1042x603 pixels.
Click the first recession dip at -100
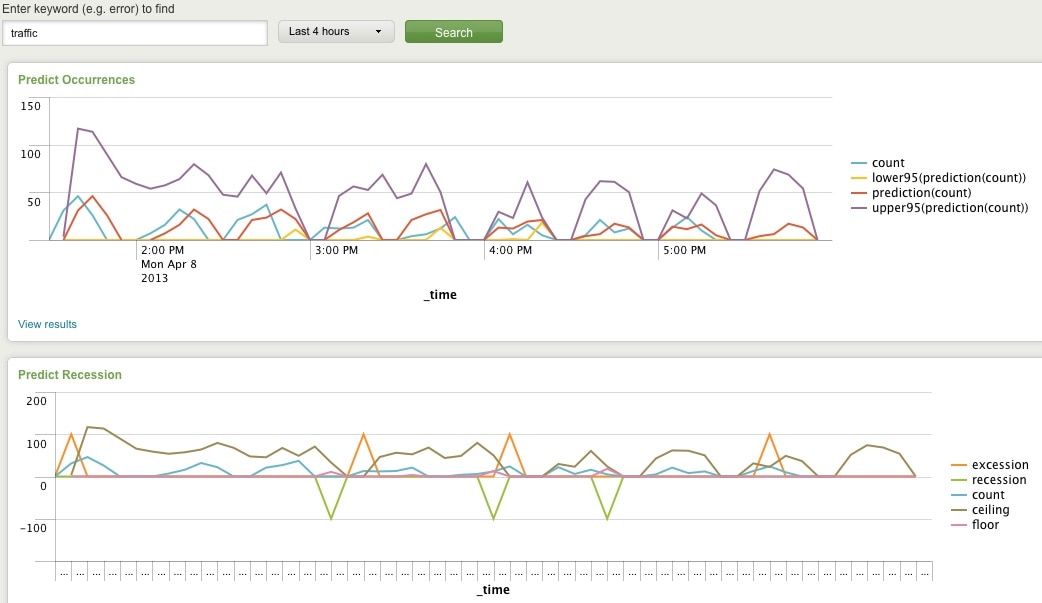(331, 518)
